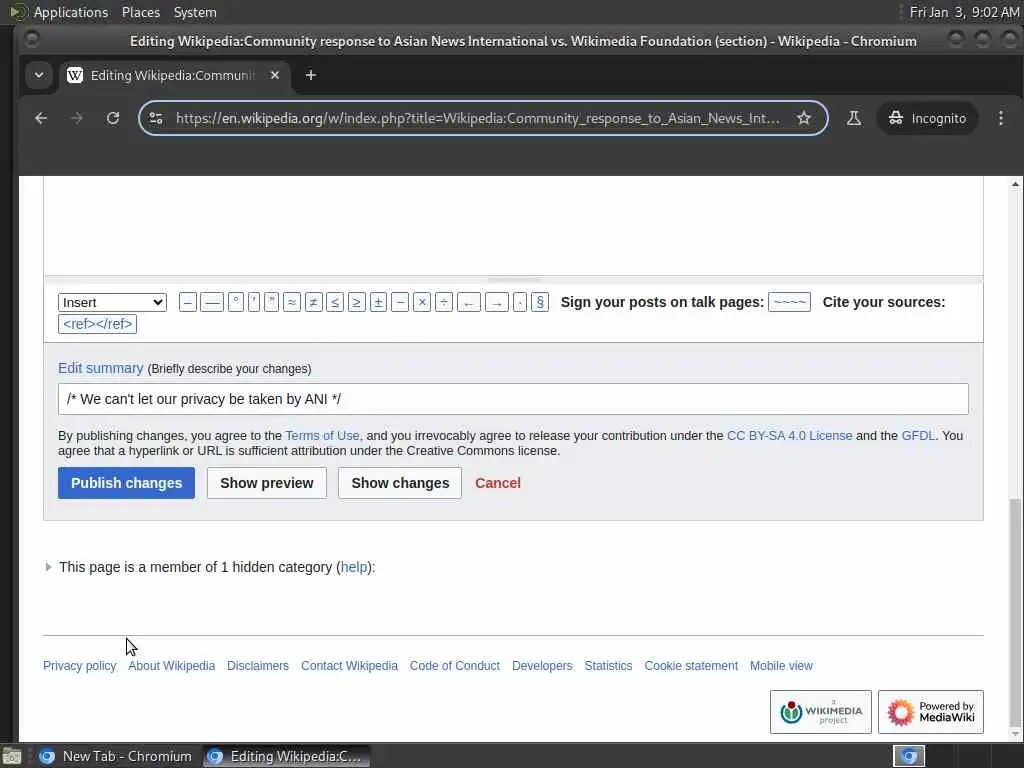Insert the less-than-or-equal sign
The height and width of the screenshot is (768, 1024).
pos(335,302)
